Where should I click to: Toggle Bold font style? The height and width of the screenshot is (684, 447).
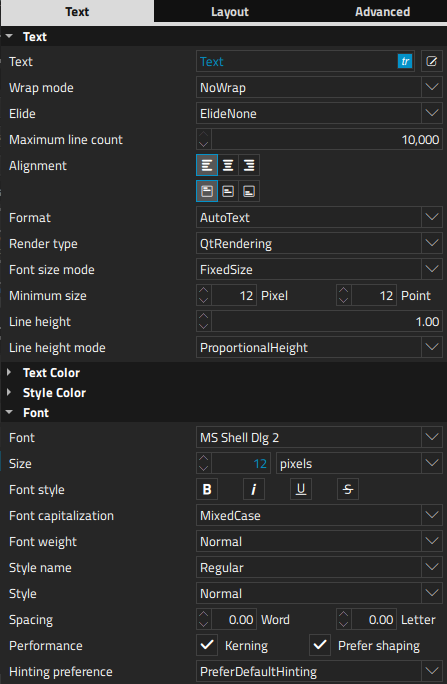[x=207, y=489]
